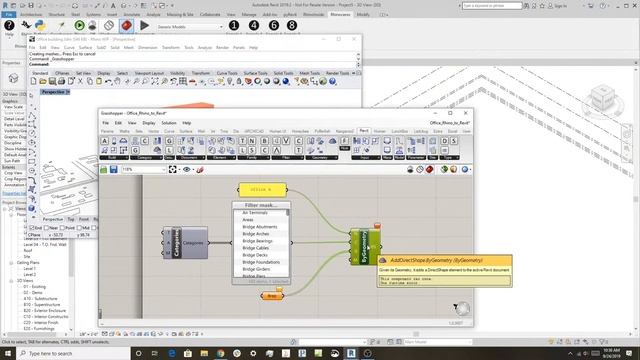Click the red sketch marker icon in the Grasshopper toolbar
The image size is (640, 360).
200,169
